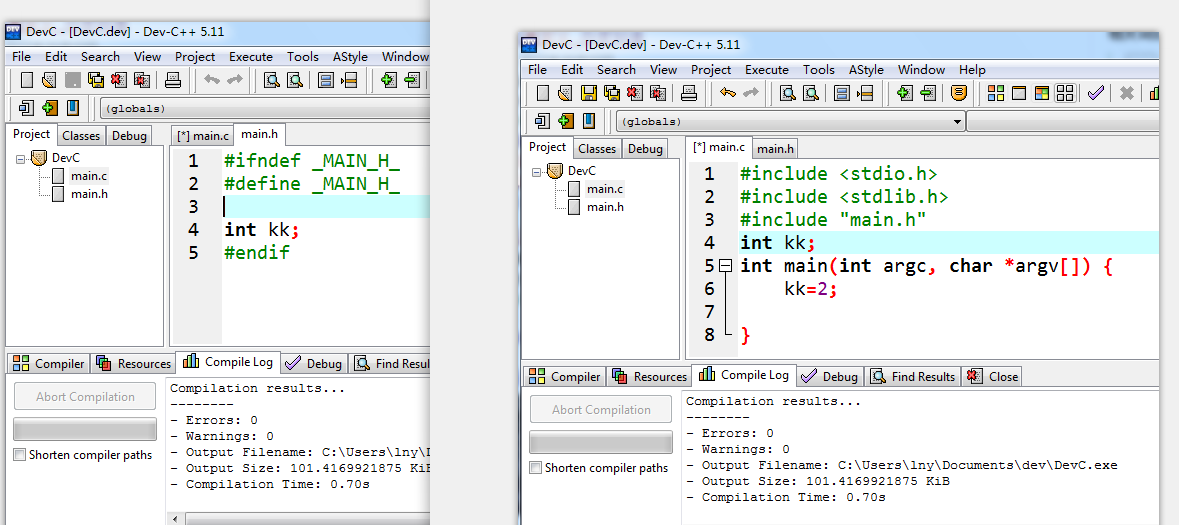The width and height of the screenshot is (1179, 525).
Task: Click green minus Remove from Project, right window
Action: tap(928, 93)
